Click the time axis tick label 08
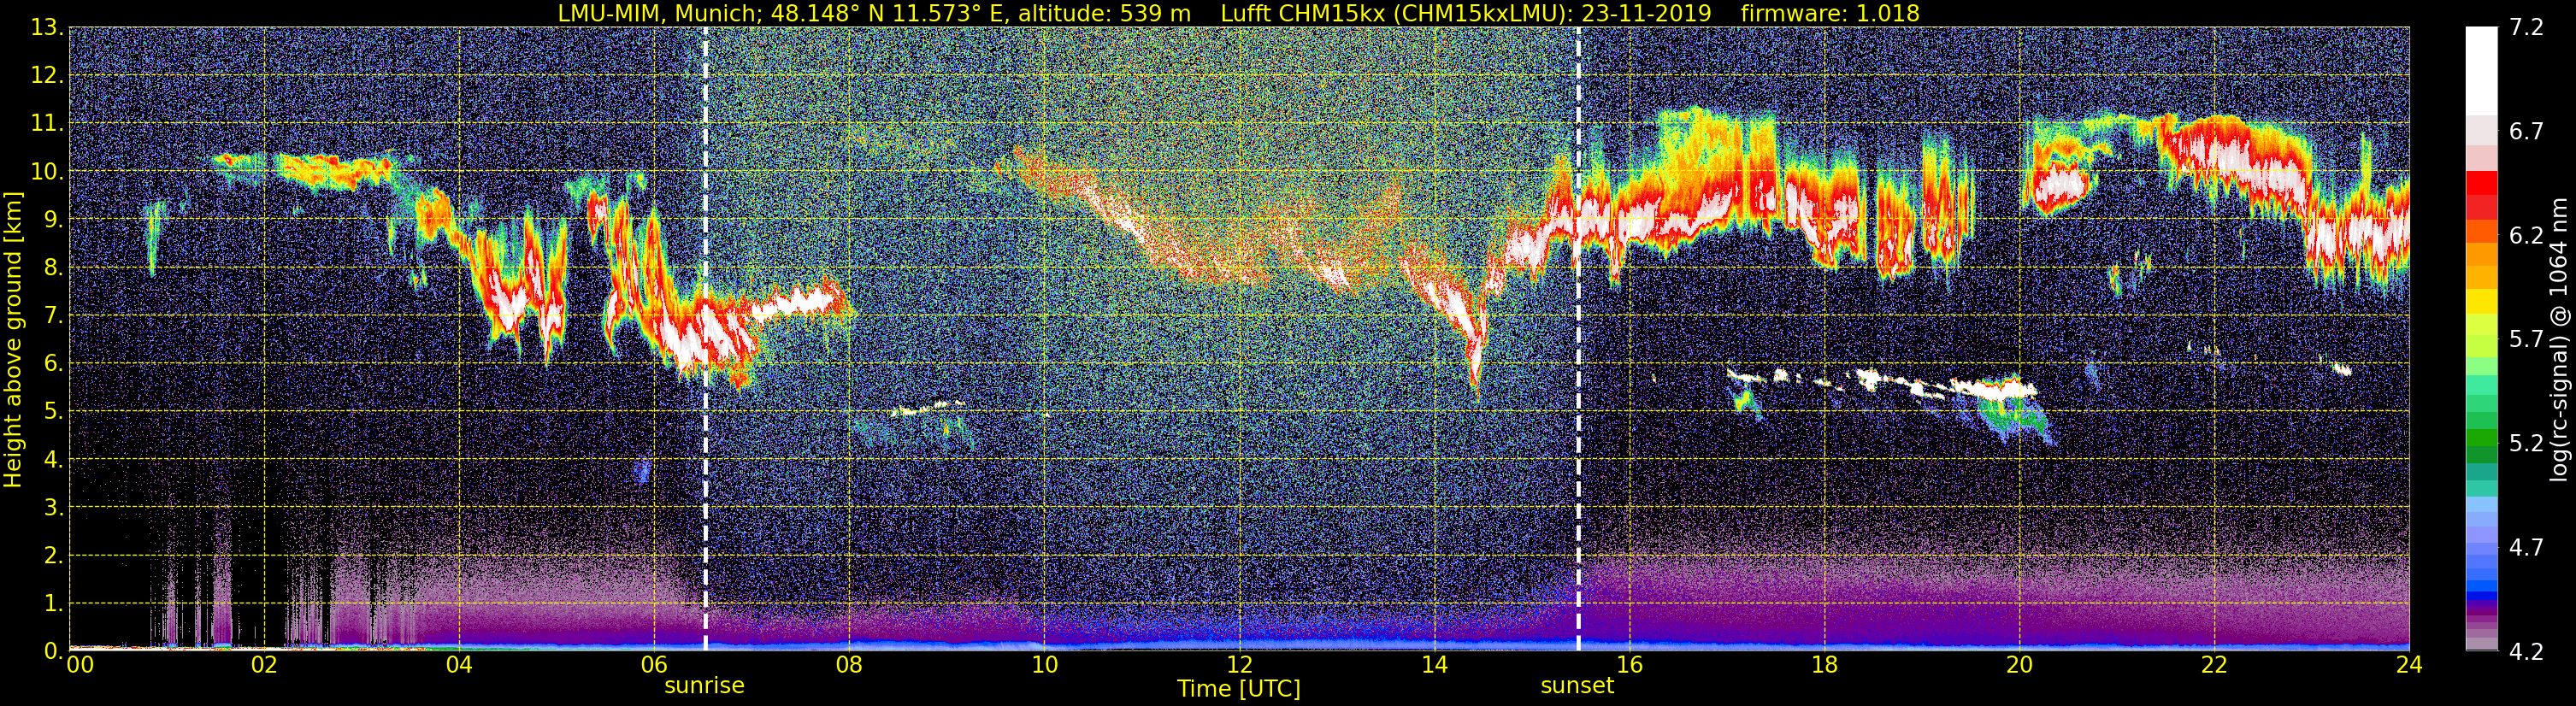This screenshot has height=706, width=2576. pyautogui.click(x=849, y=665)
